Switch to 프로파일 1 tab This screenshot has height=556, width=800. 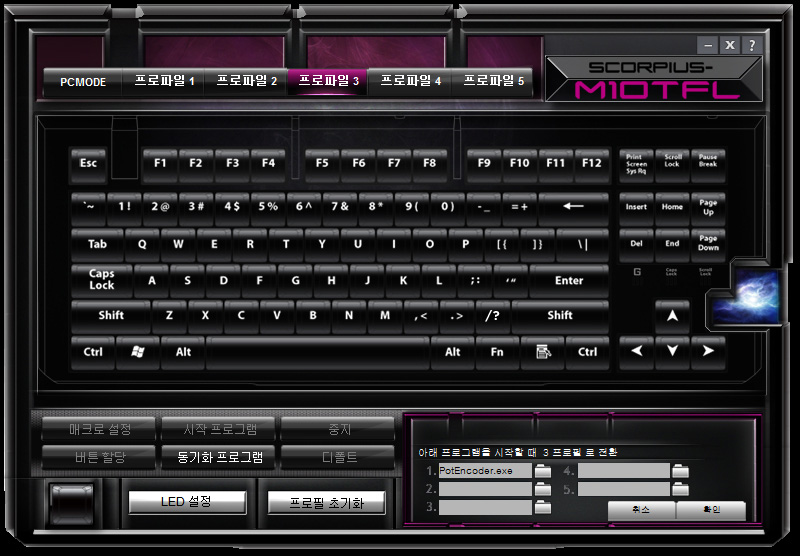[x=164, y=81]
